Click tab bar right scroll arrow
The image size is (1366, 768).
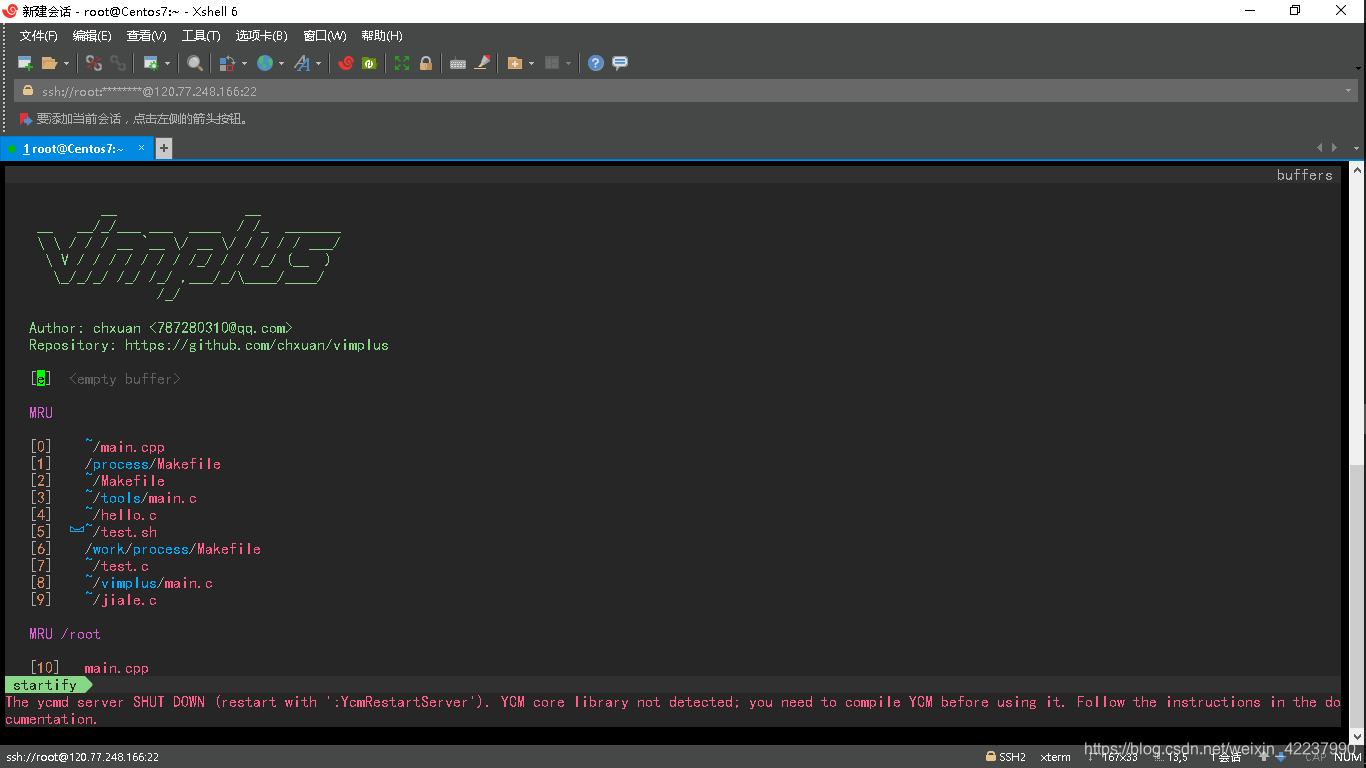[x=1333, y=148]
